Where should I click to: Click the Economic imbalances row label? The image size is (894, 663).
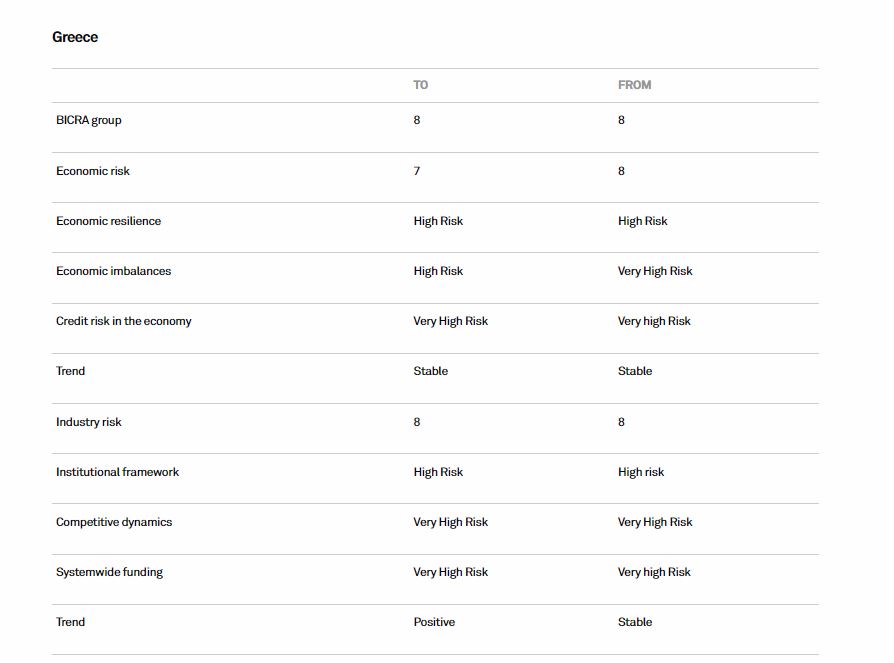113,271
